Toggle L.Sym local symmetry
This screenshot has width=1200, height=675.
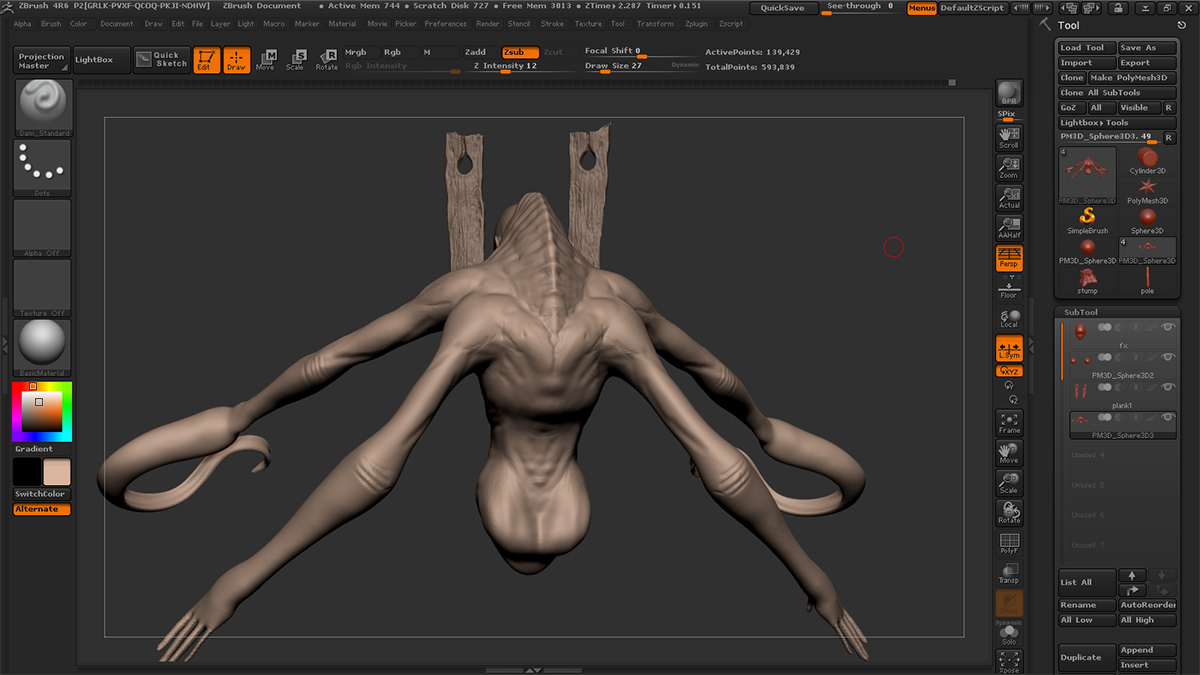coord(1009,349)
